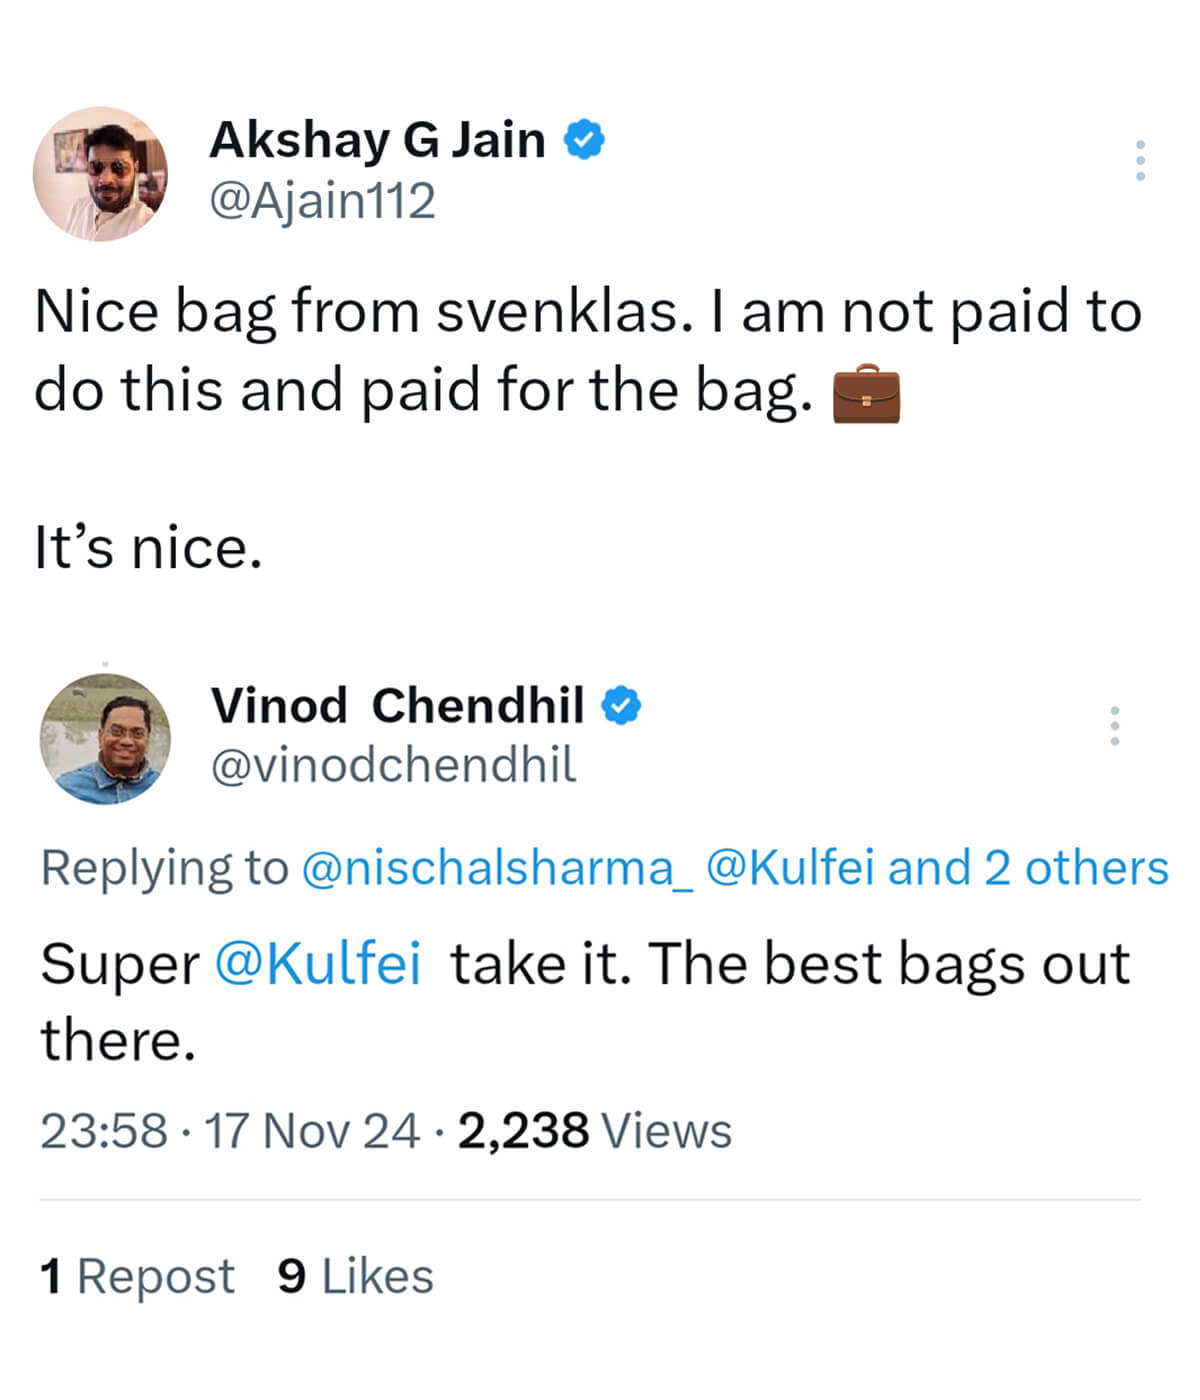Show the 1 Repost list
The image size is (1200, 1400).
(137, 1277)
